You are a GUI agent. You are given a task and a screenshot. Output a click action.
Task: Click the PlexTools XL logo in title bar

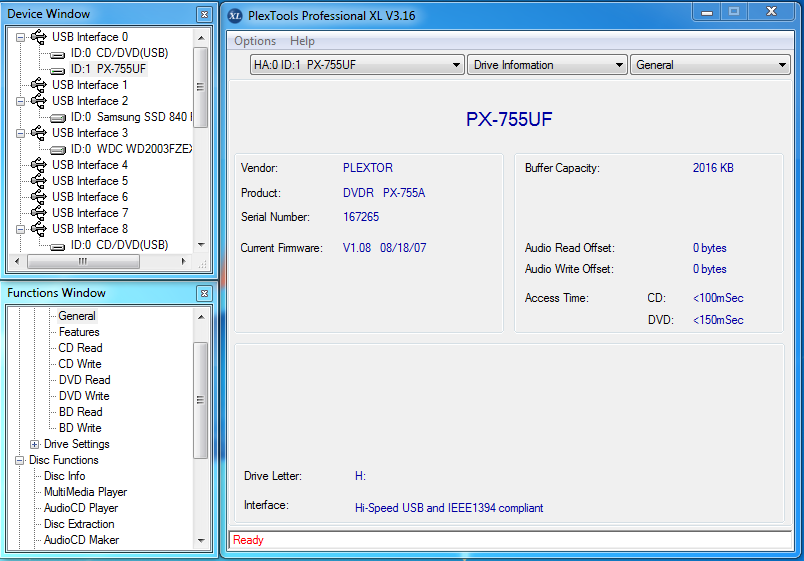[235, 16]
